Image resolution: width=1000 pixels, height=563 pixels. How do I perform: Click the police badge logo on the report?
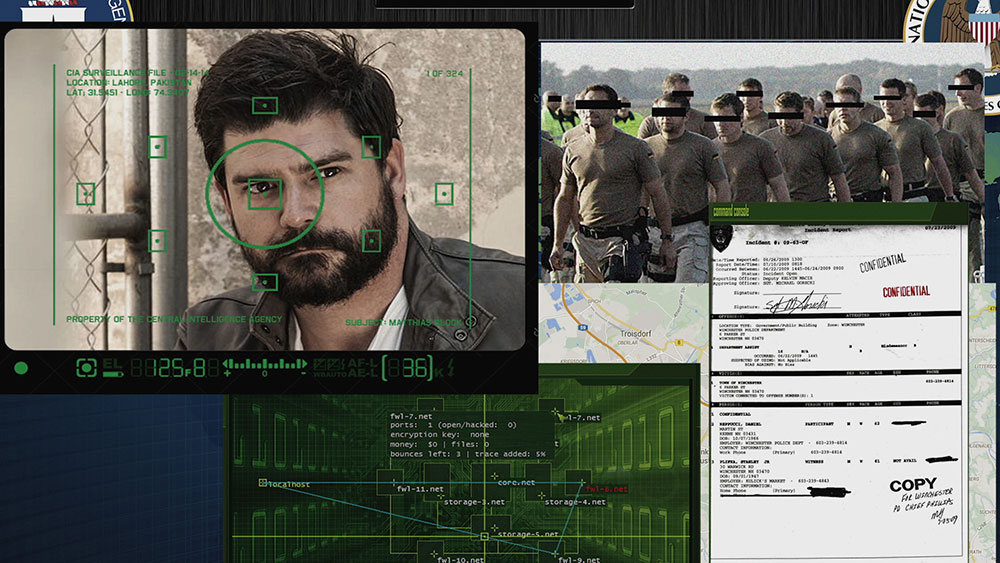coord(722,238)
